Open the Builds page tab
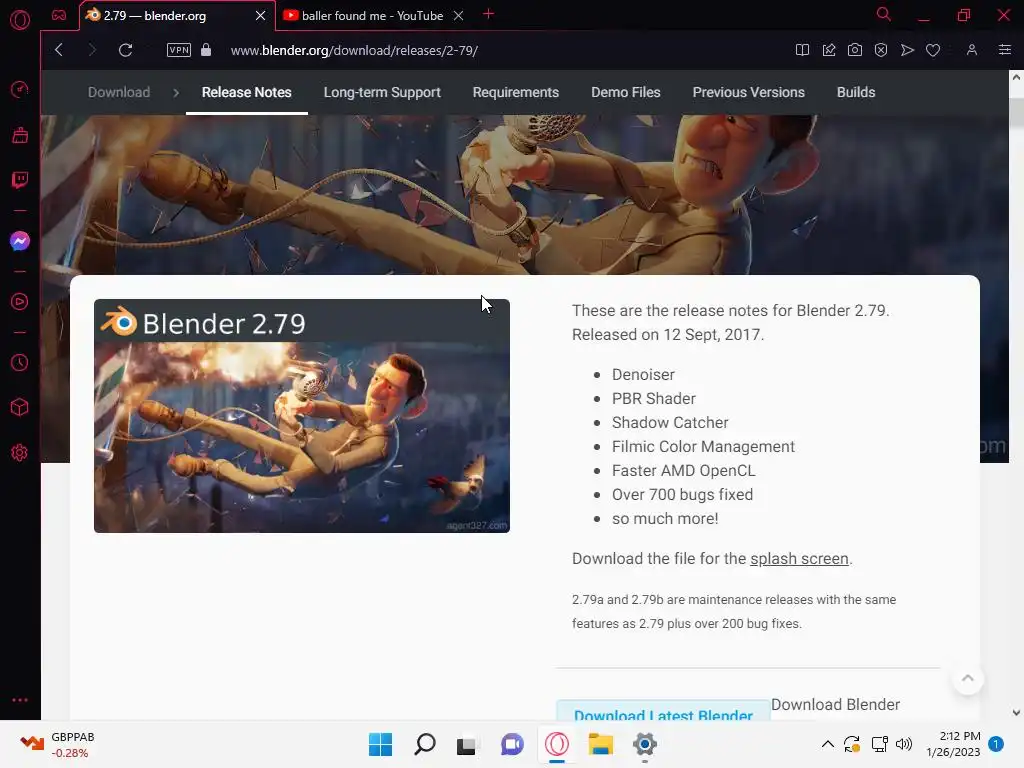The height and width of the screenshot is (768, 1024). click(x=856, y=93)
